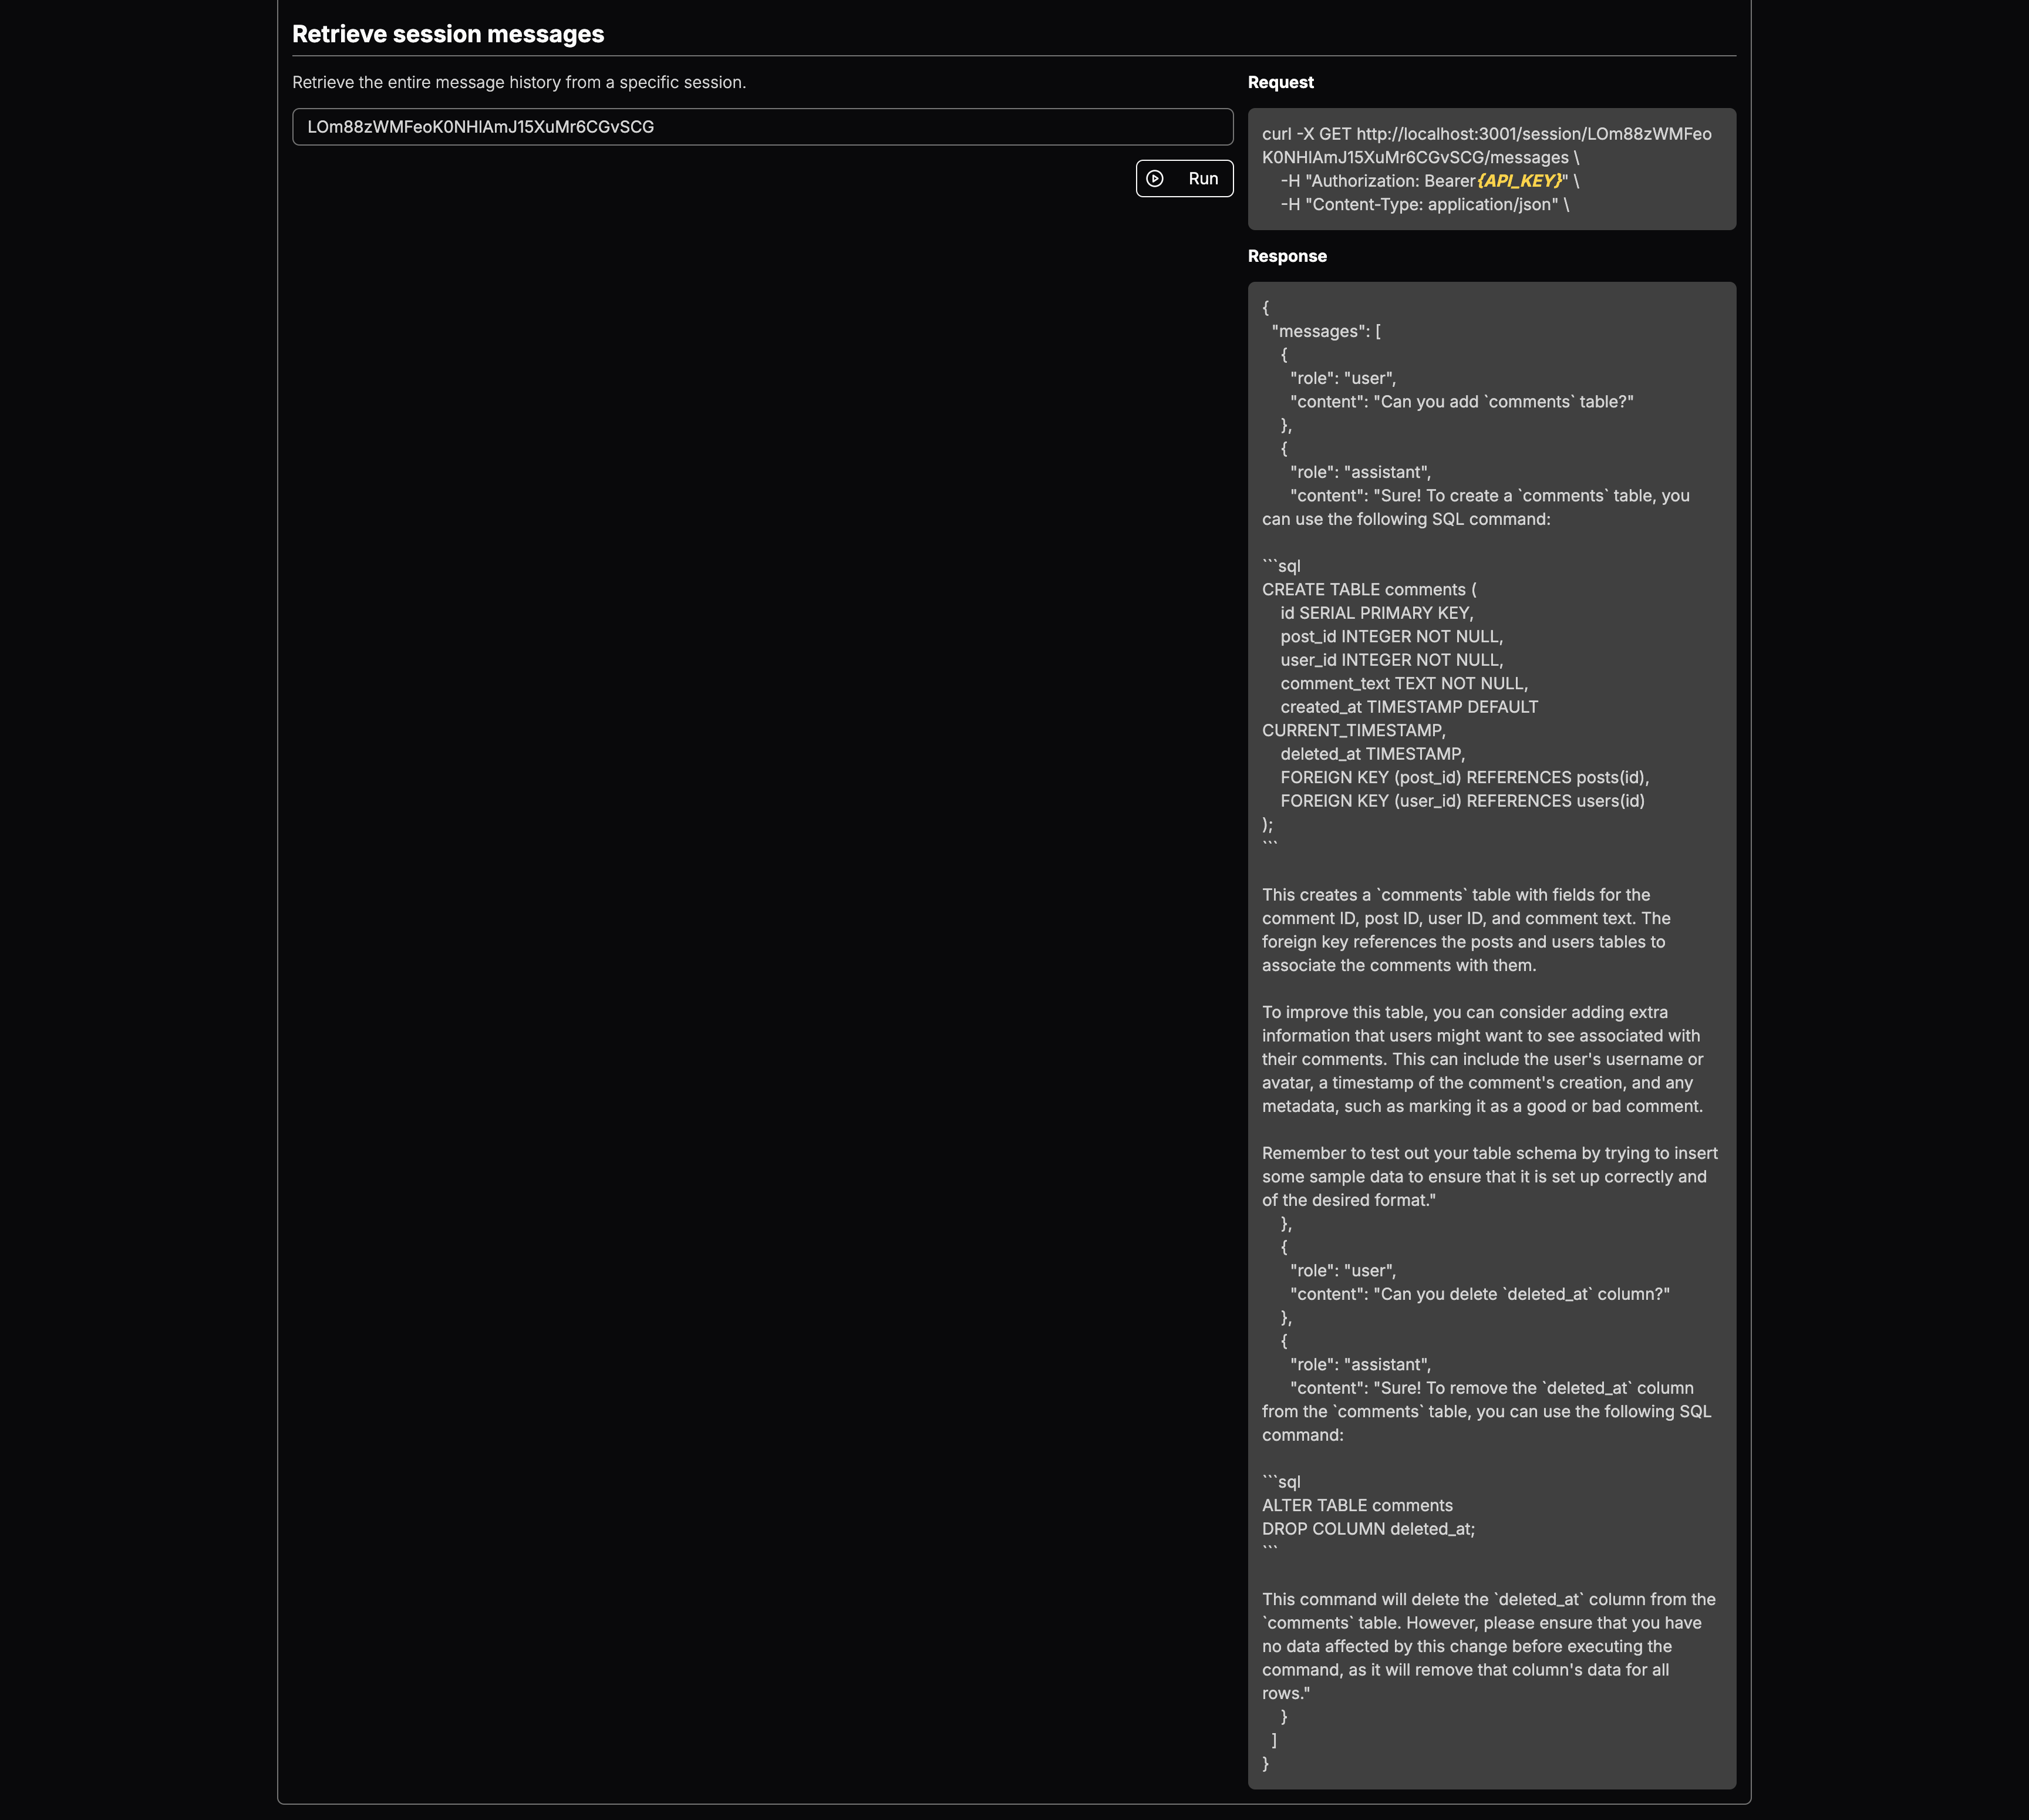
Task: Click the {API_KEY} placeholder in request
Action: pos(1519,181)
